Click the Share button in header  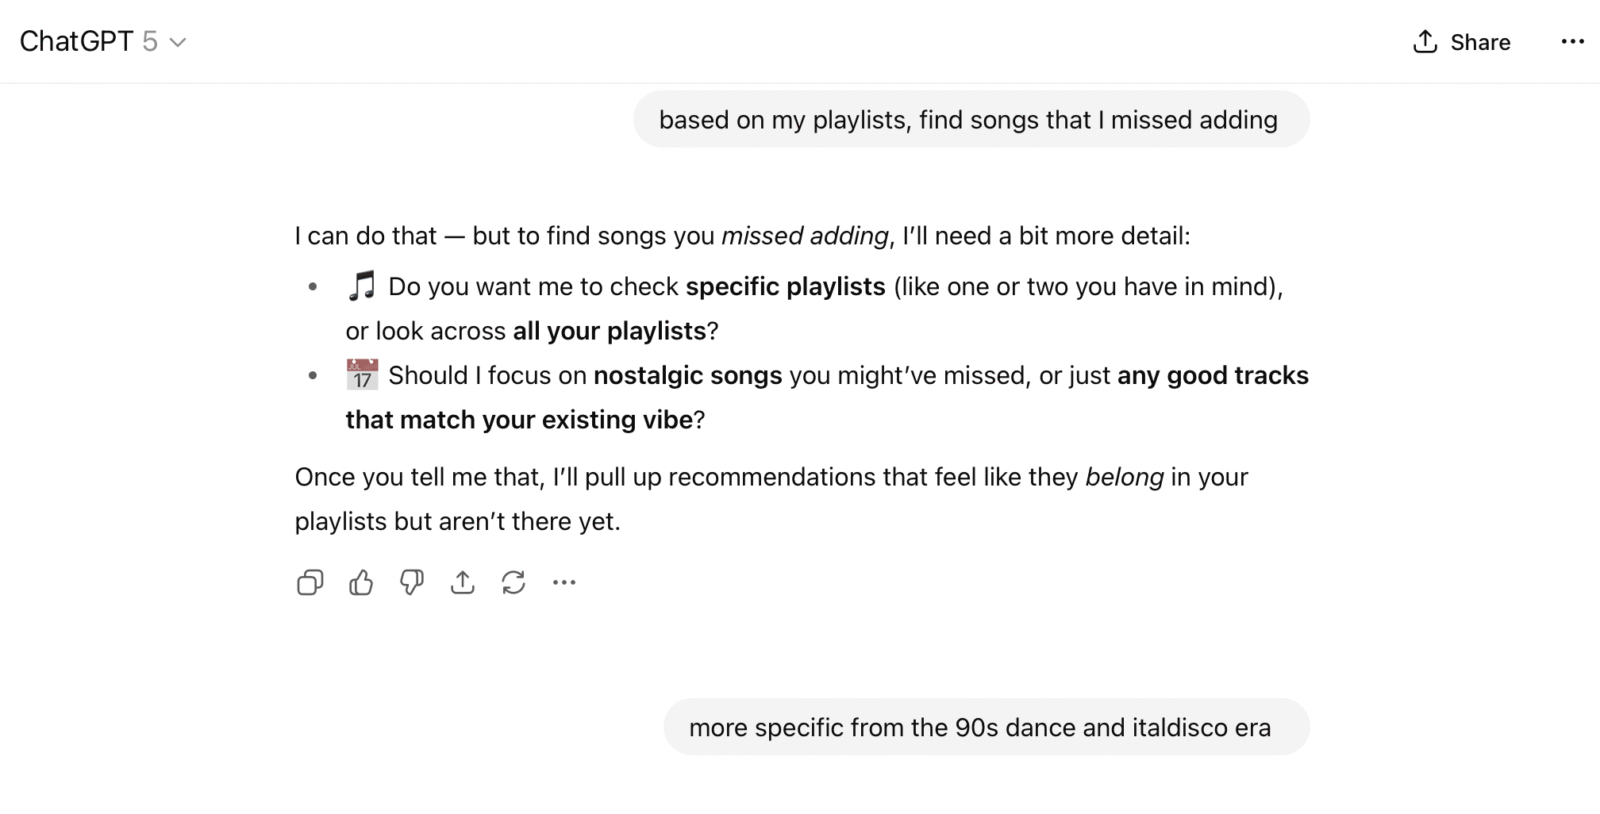click(x=1461, y=42)
